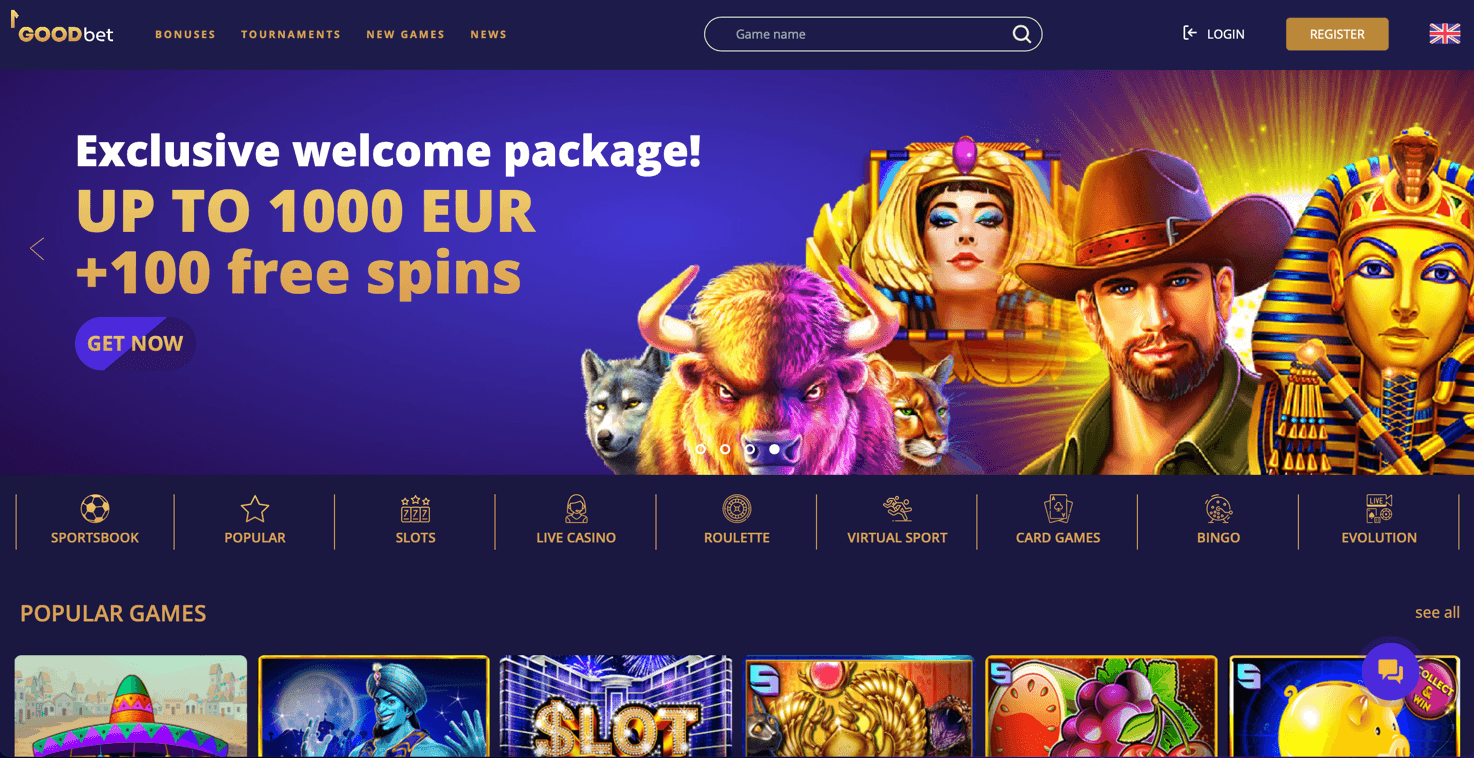Open the Tournaments menu item
Screen dimensions: 1474x758
pos(291,34)
